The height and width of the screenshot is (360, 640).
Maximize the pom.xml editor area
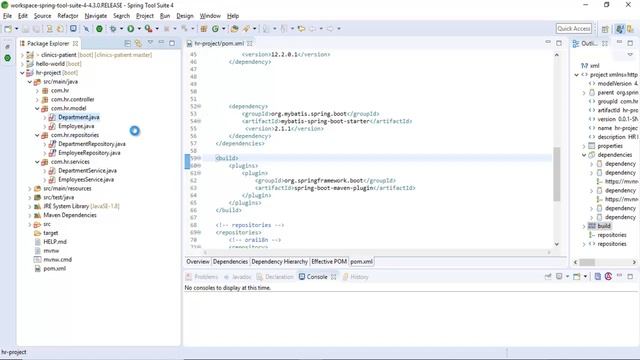tap(559, 43)
